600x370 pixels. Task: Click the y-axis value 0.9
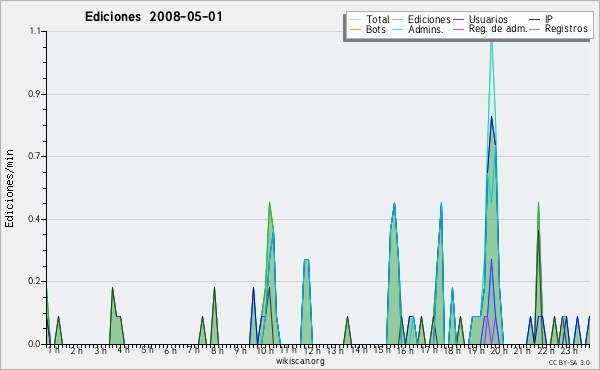(35, 94)
